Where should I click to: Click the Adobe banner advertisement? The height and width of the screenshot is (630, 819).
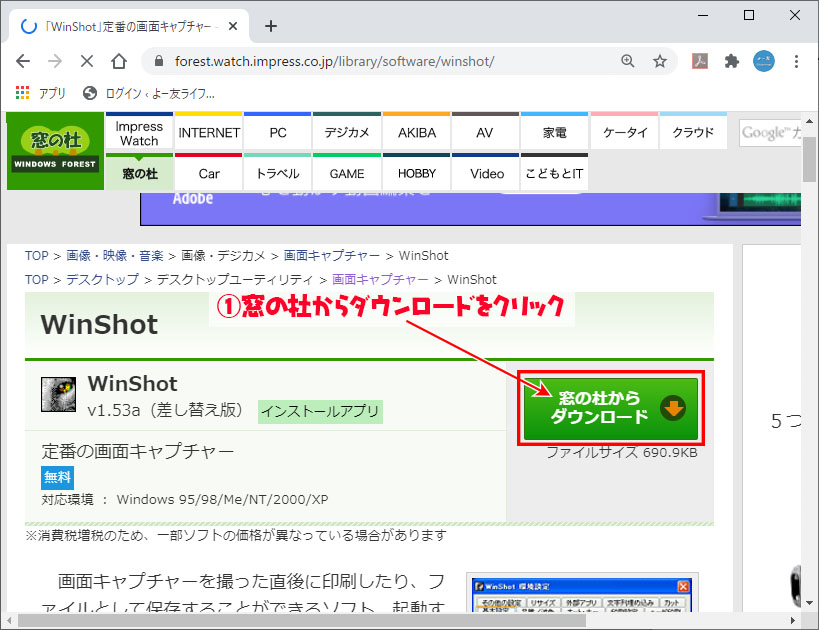(470, 209)
